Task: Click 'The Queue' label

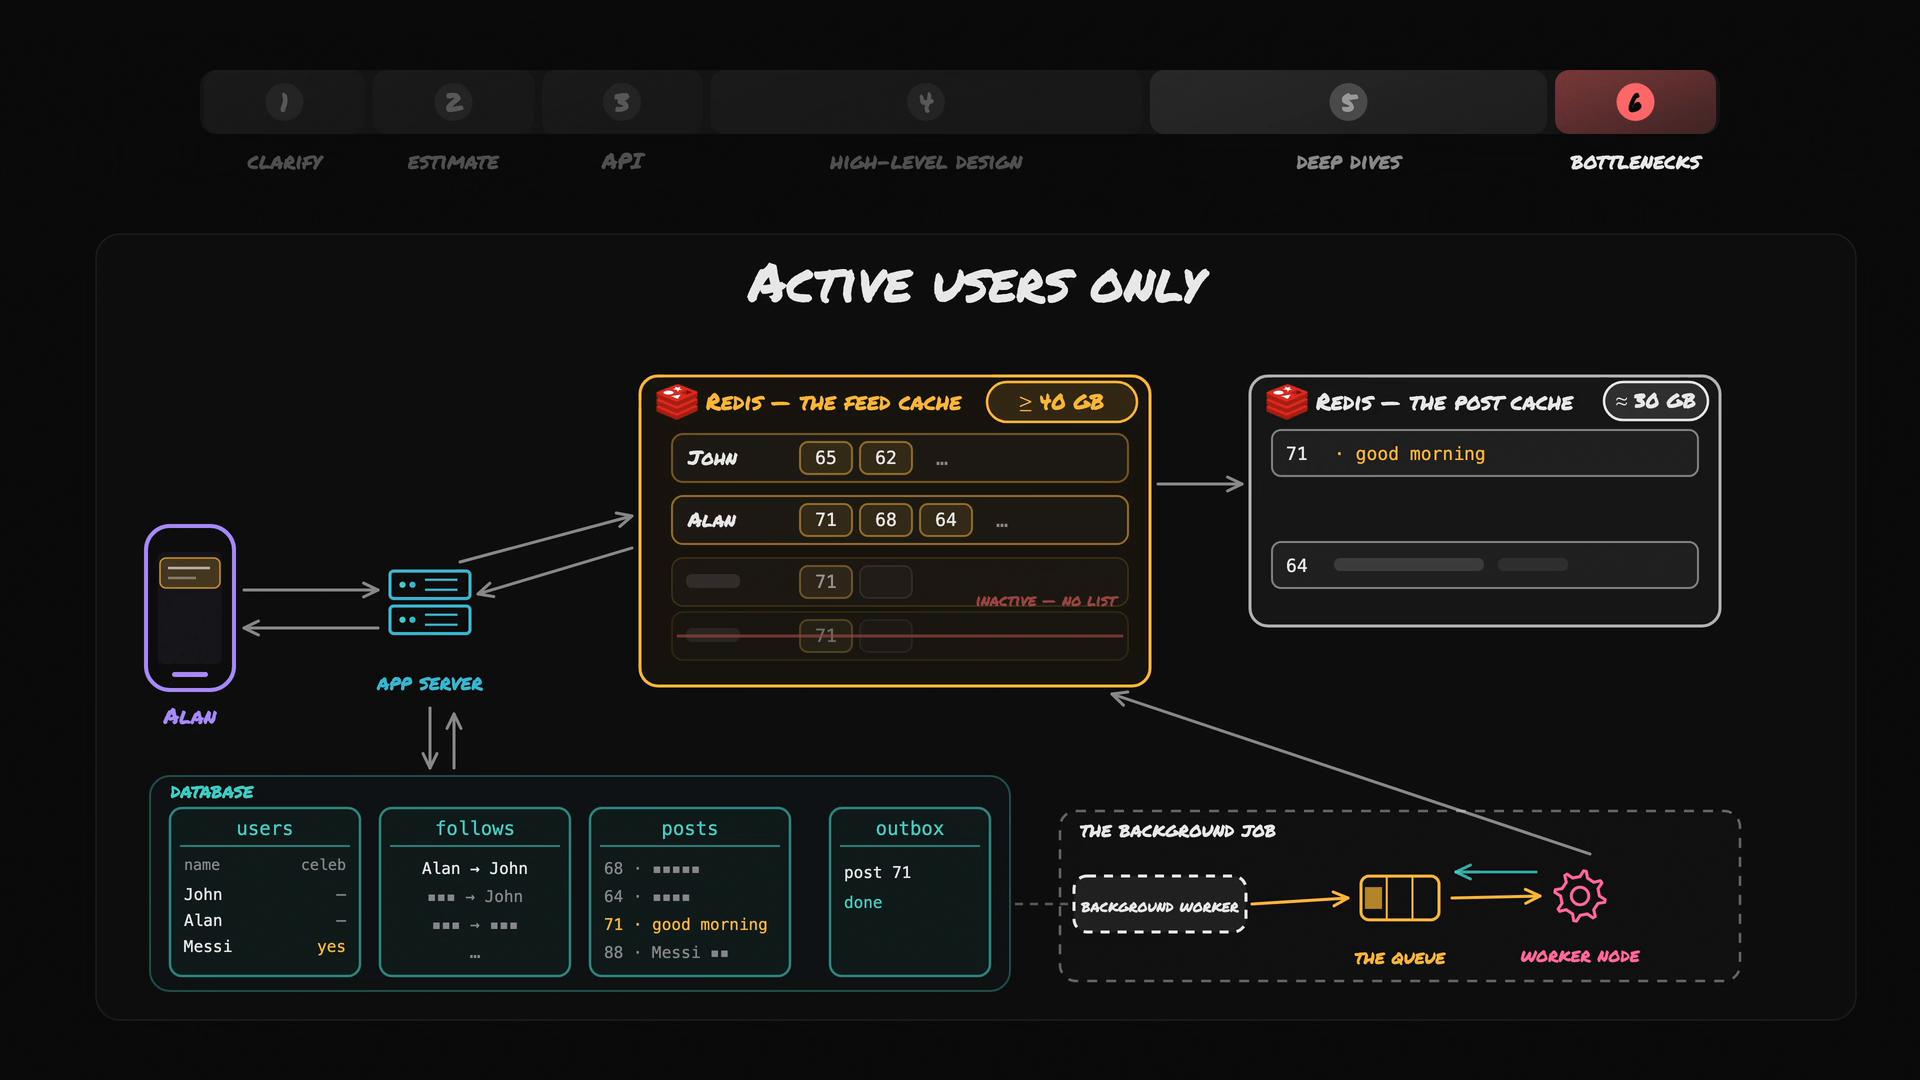Action: pos(1400,958)
